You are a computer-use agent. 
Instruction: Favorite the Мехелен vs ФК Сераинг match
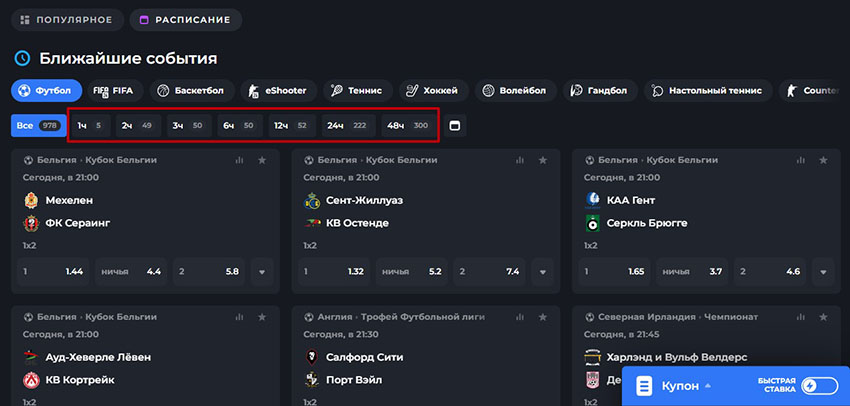click(x=262, y=160)
